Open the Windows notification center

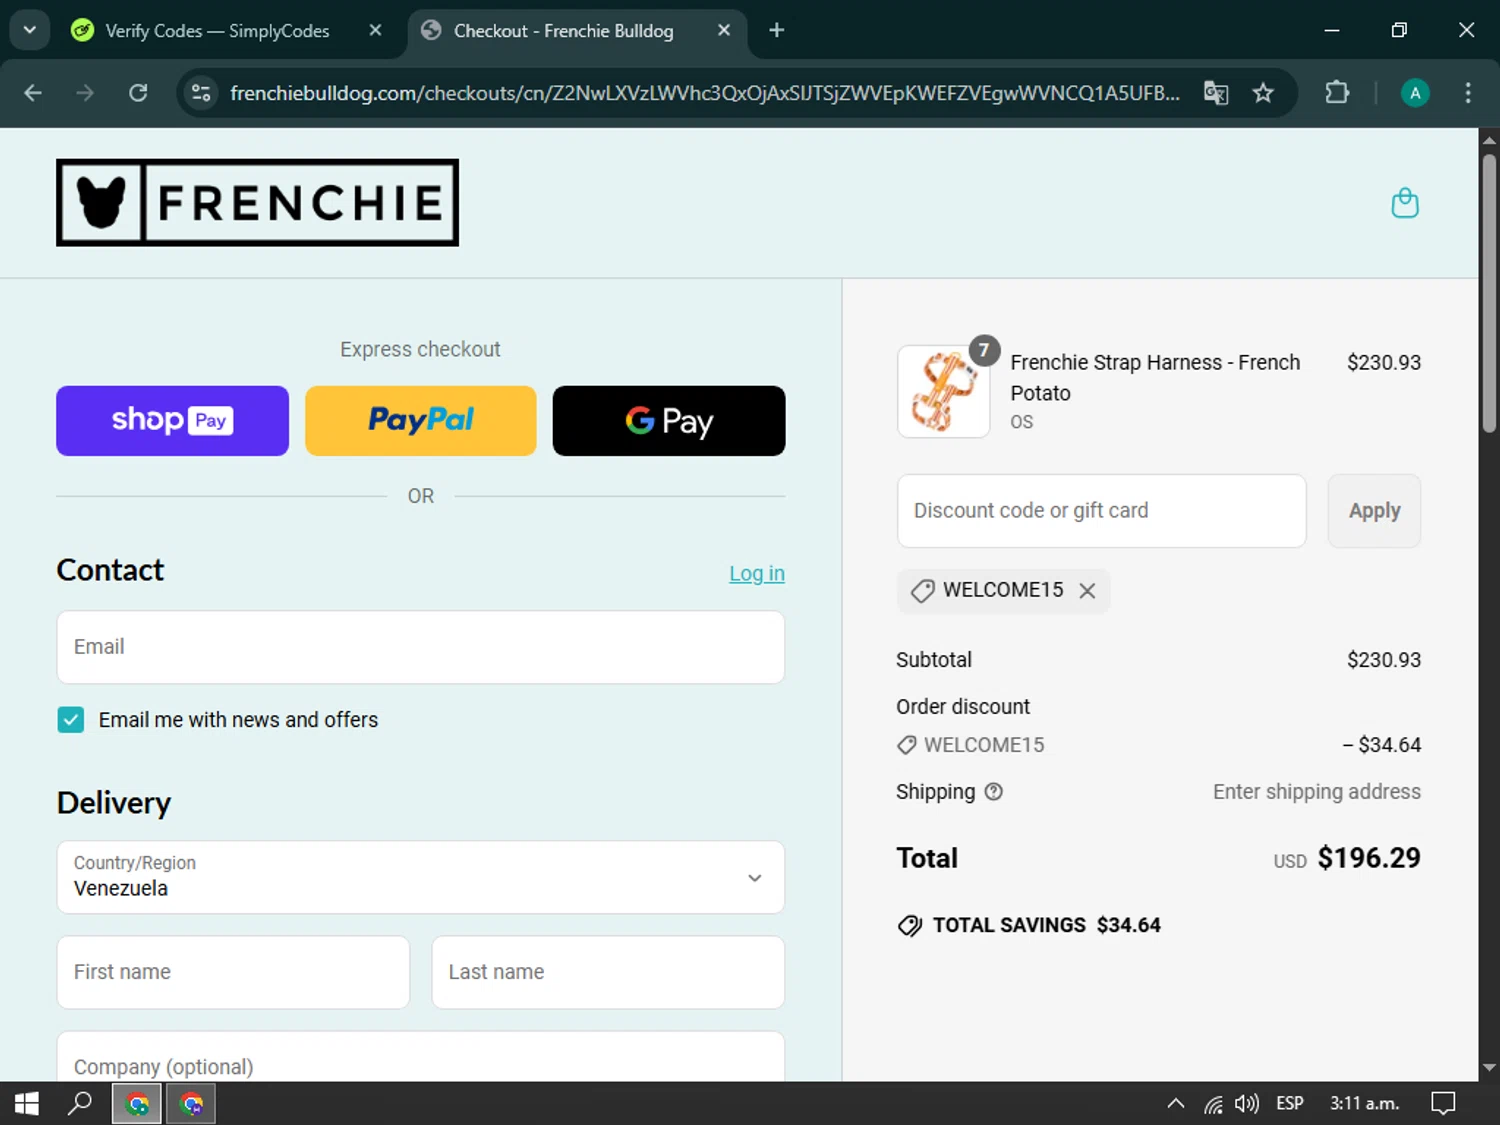coord(1443,1103)
